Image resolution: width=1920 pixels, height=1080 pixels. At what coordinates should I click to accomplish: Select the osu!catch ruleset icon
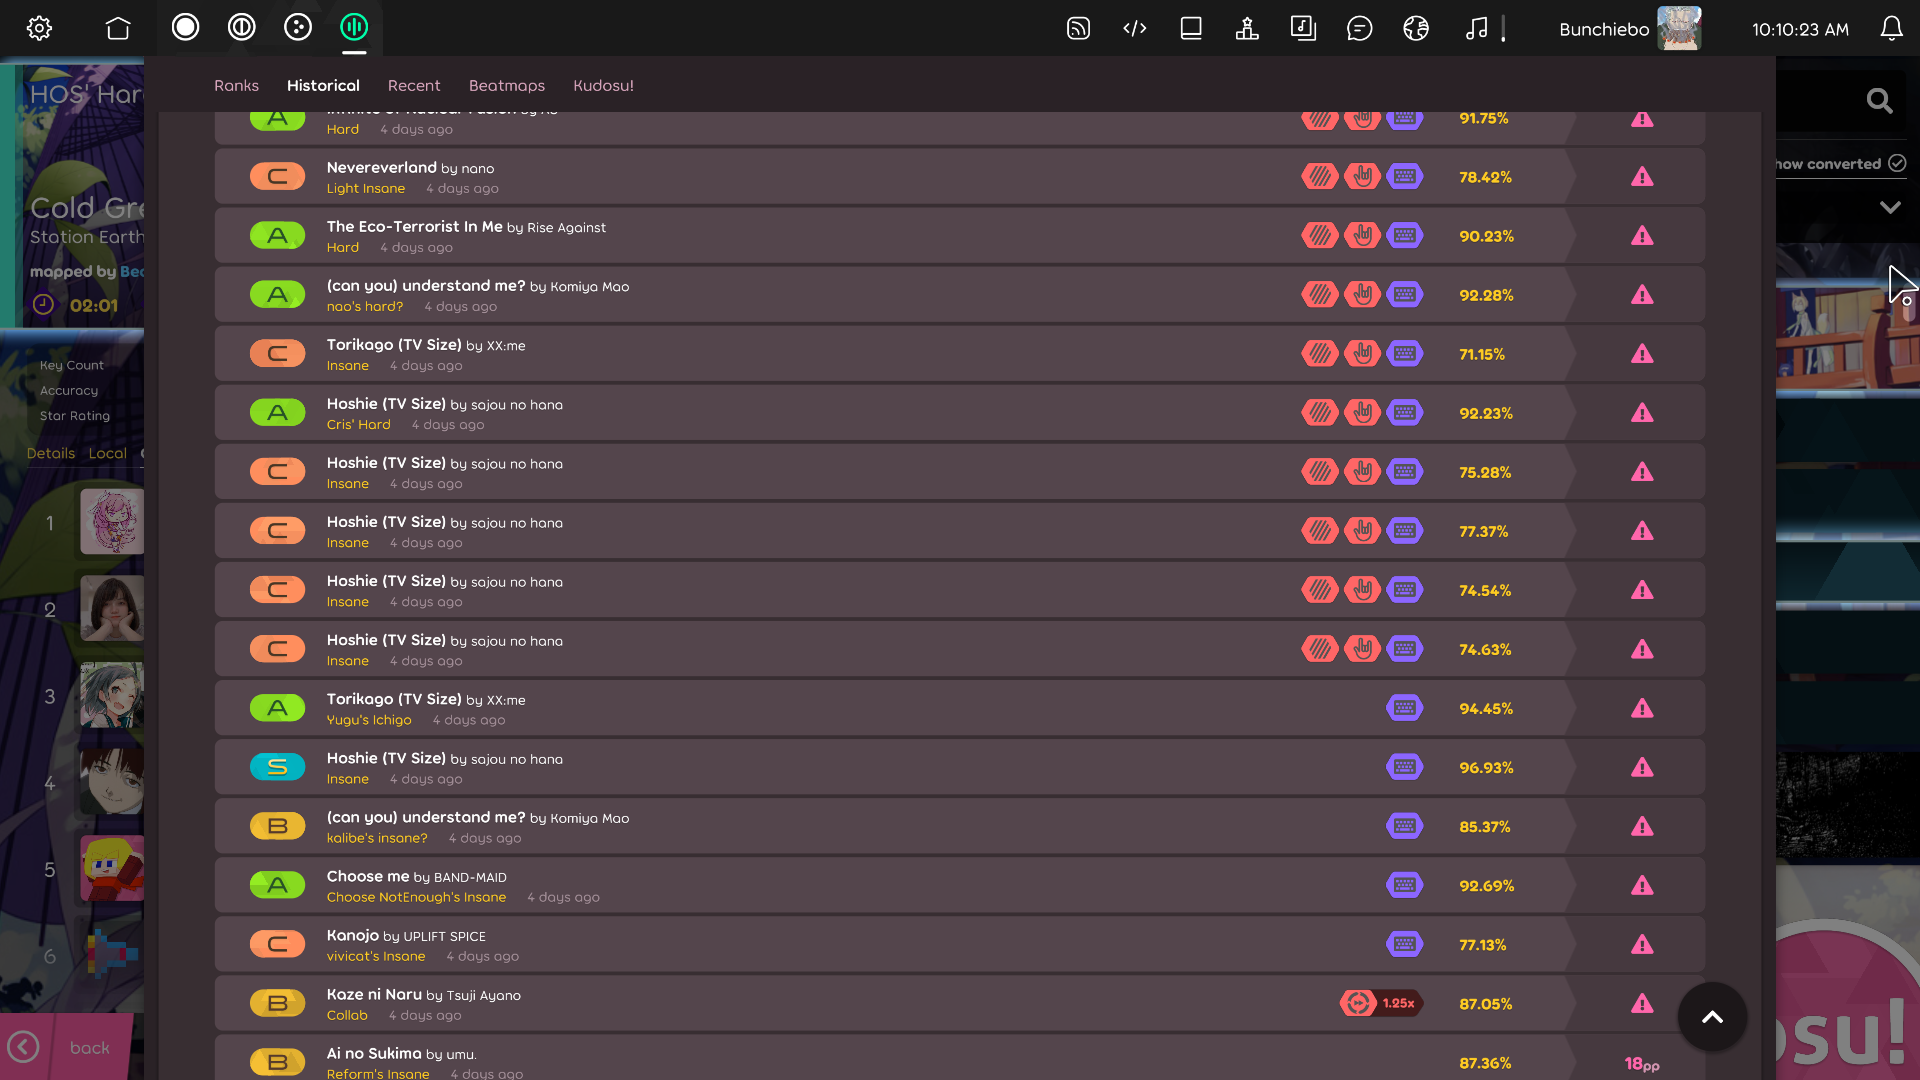pos(298,27)
